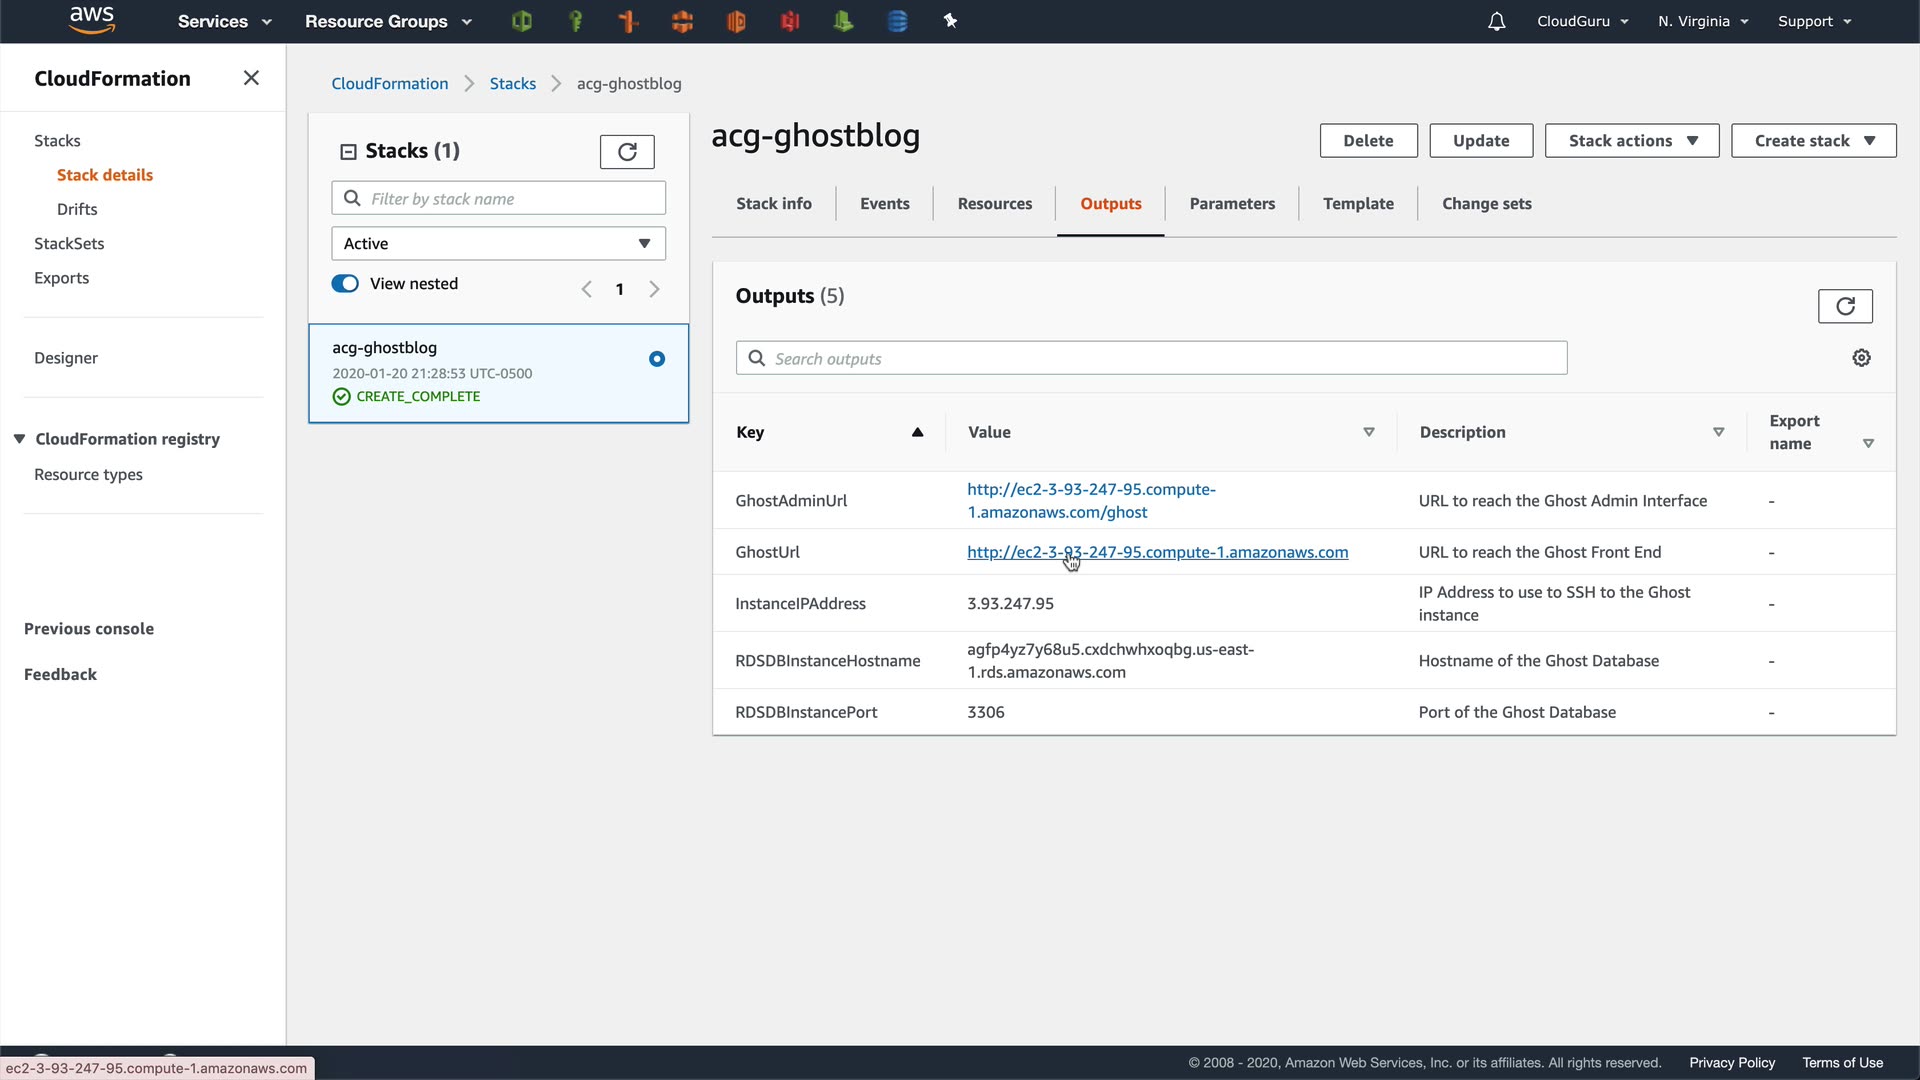This screenshot has width=1920, height=1080.
Task: Sort outputs by Key column arrow
Action: click(x=917, y=432)
